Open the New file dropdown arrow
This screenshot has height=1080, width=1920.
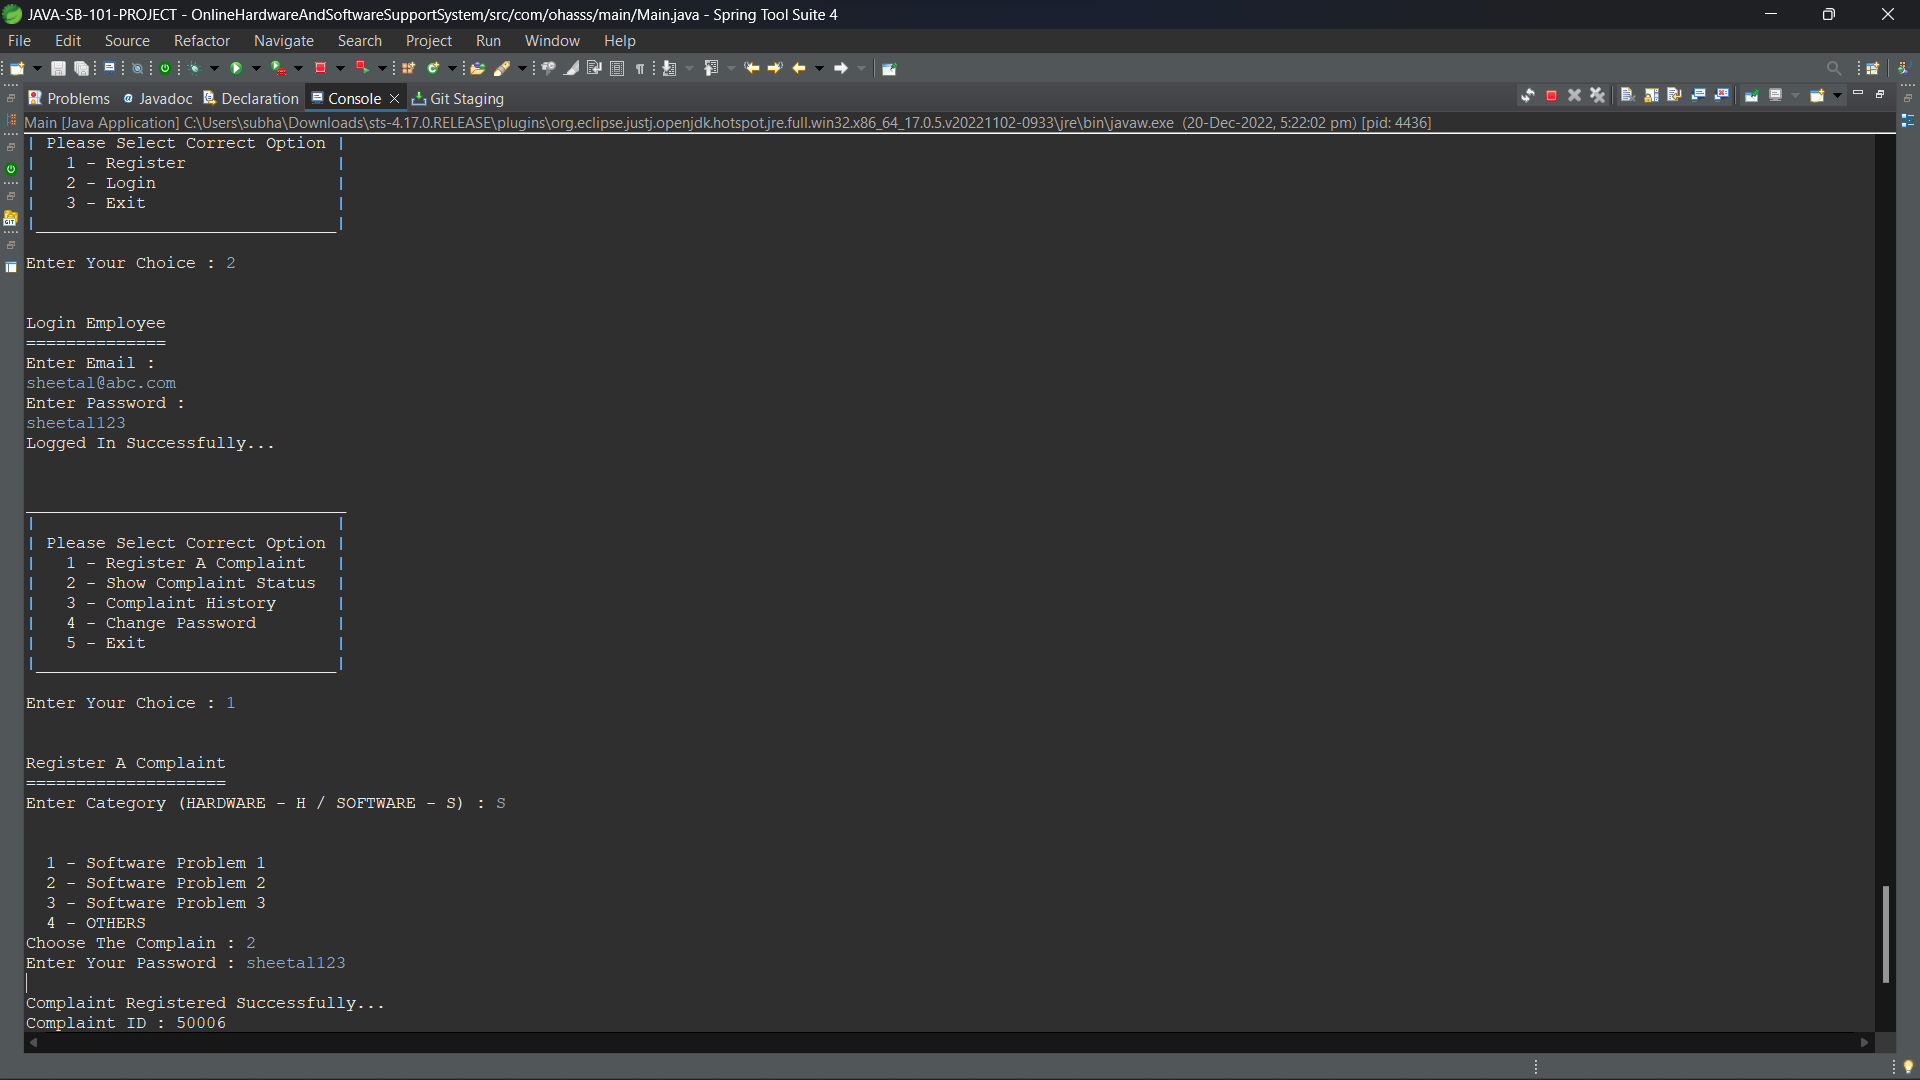pyautogui.click(x=37, y=68)
